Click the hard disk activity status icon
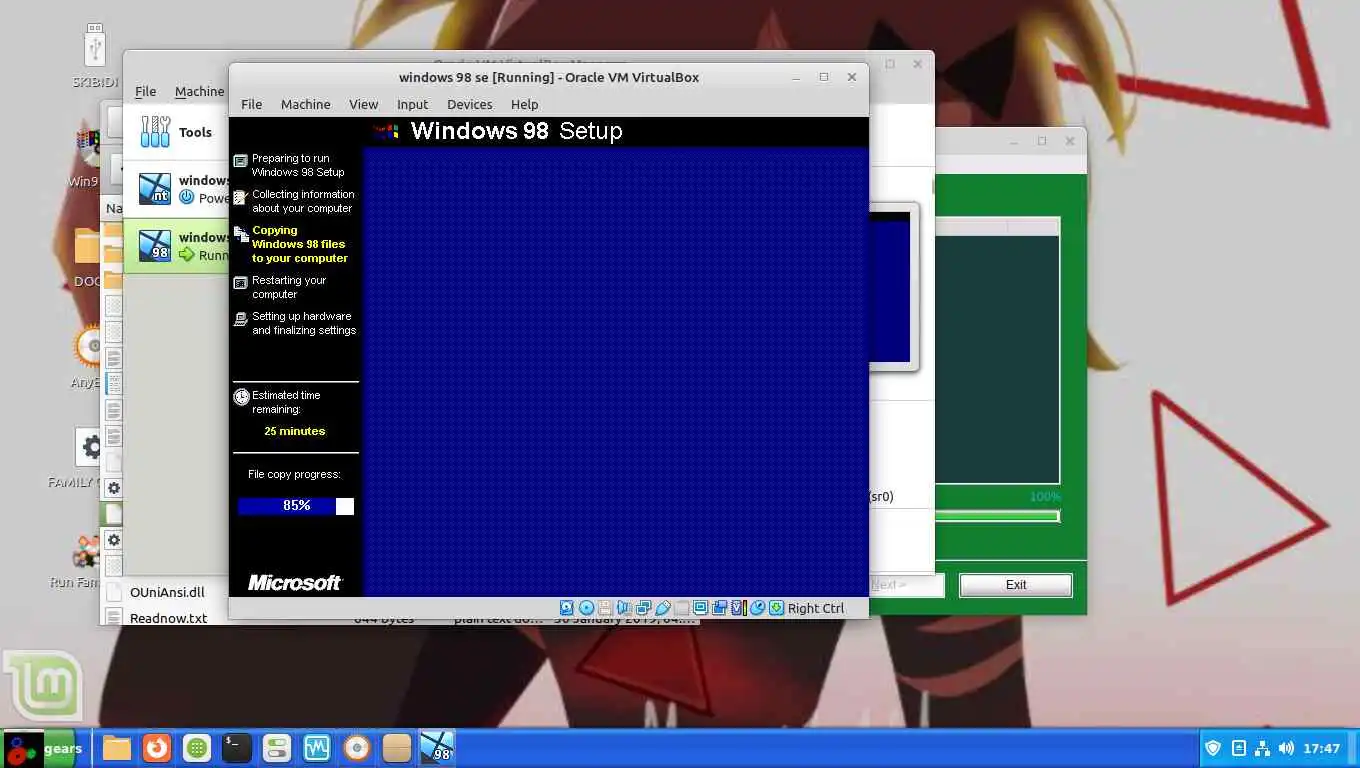 (567, 608)
